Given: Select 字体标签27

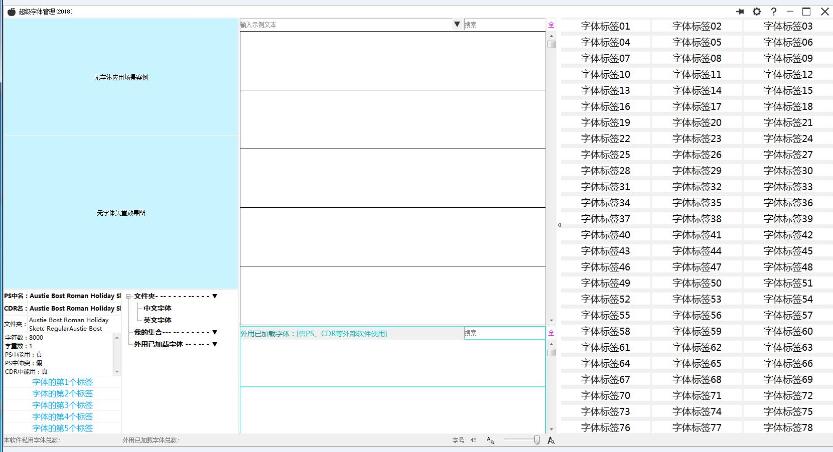Looking at the screenshot, I should 788,155.
